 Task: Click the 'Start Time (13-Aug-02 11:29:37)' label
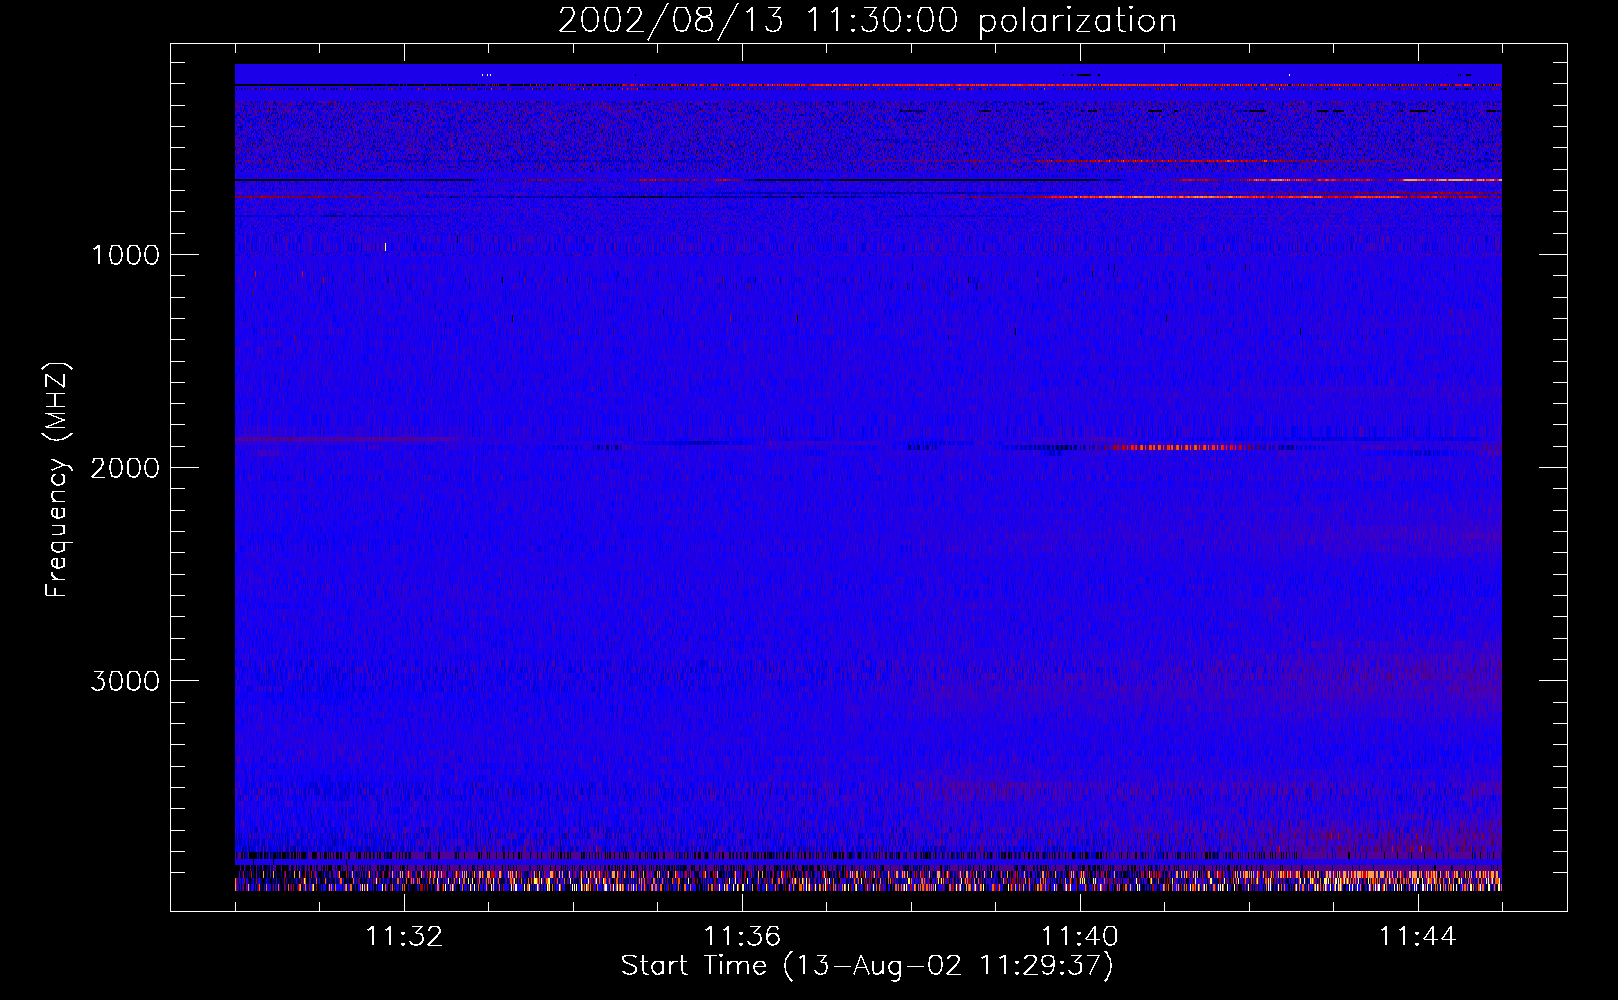(x=867, y=966)
